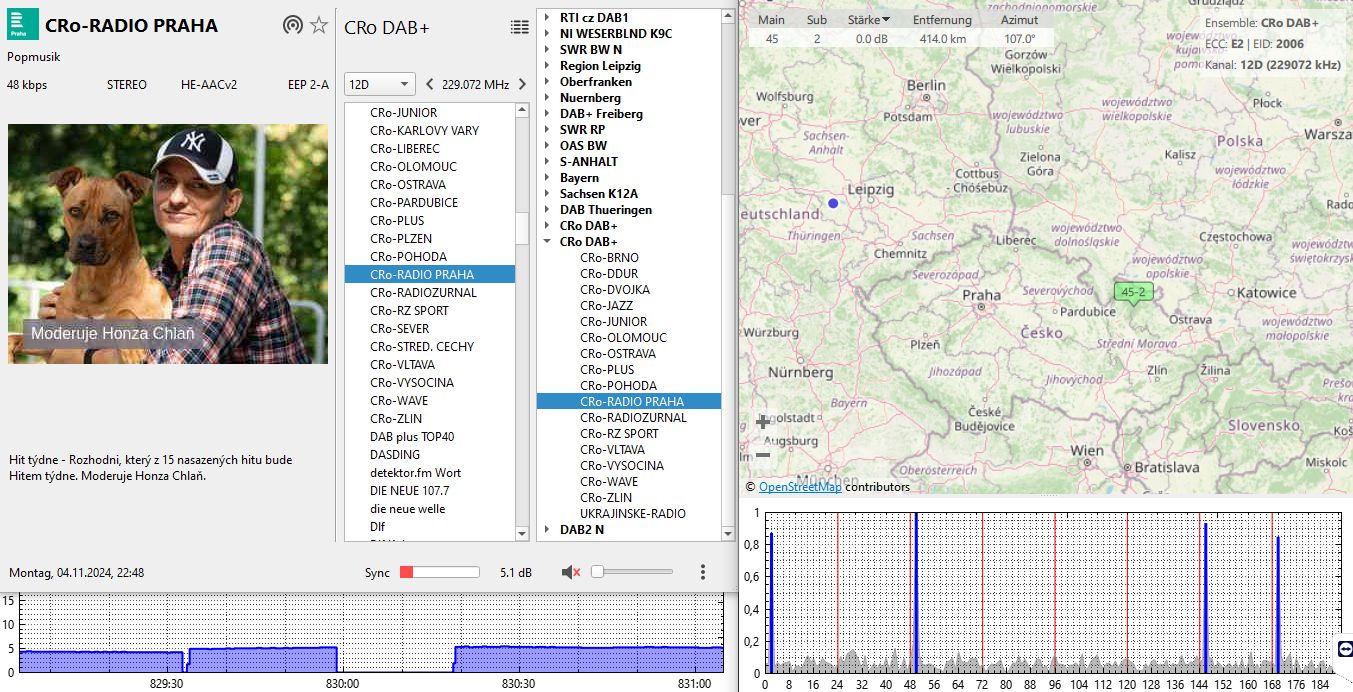Open the three-dot options menu
The width and height of the screenshot is (1353, 692).
(x=703, y=572)
